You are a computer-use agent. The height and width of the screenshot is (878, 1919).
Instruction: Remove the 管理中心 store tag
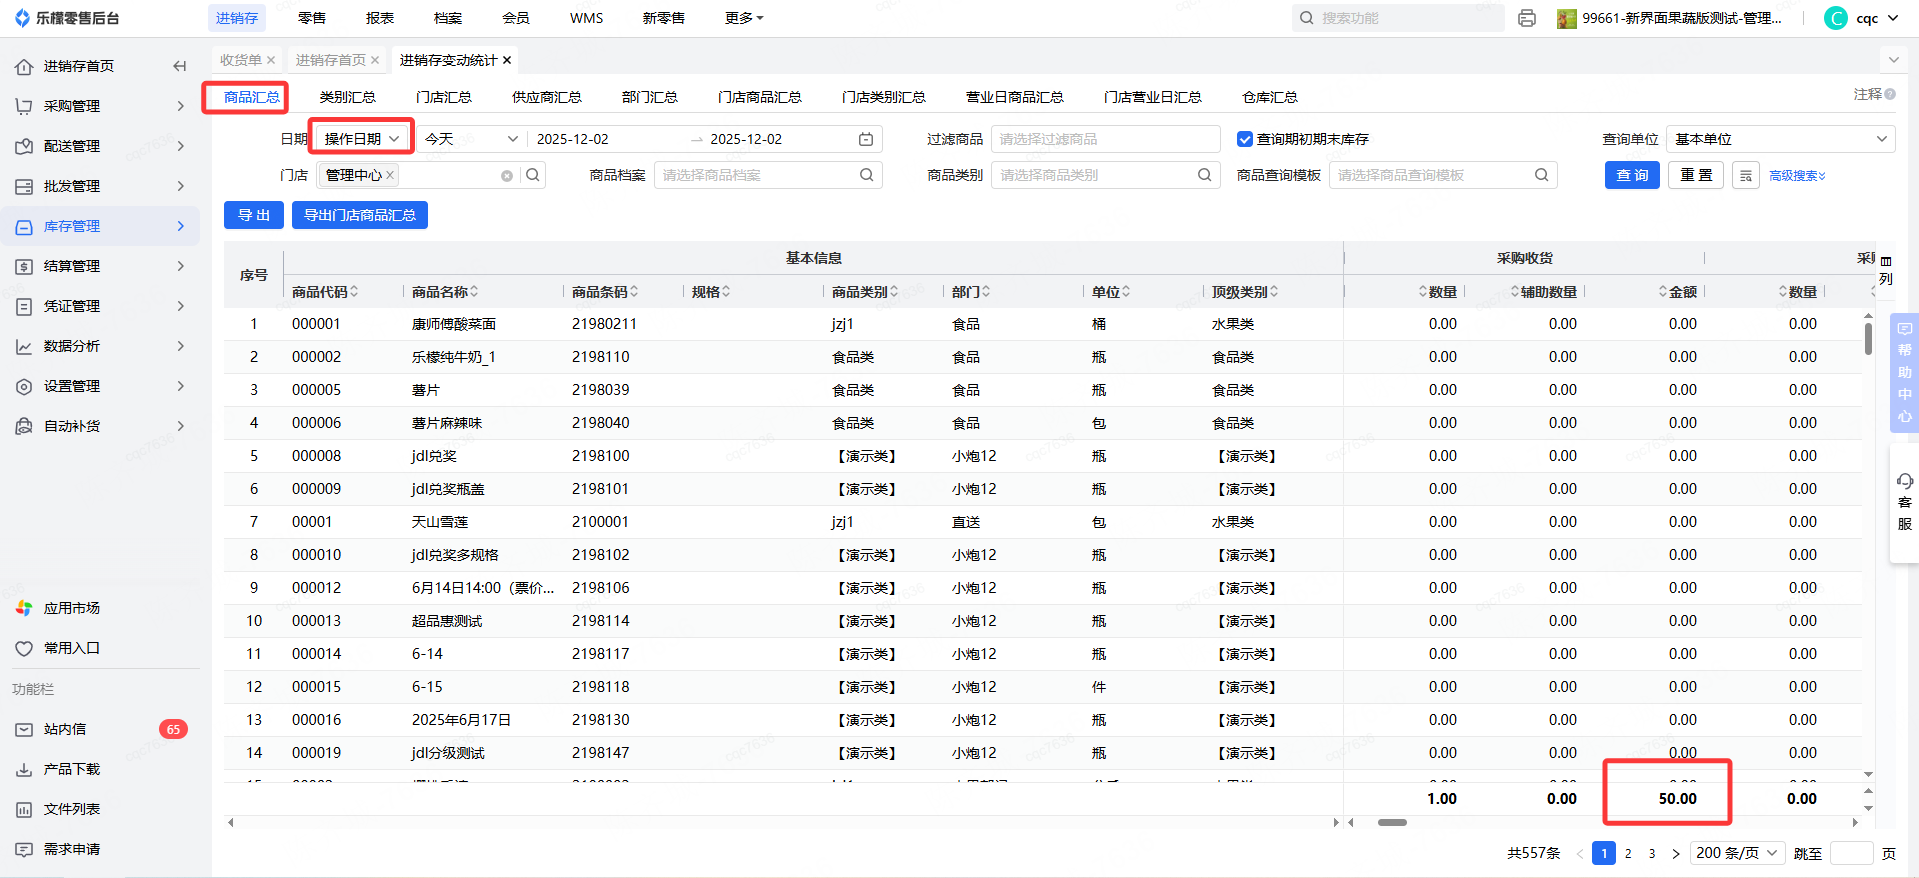pyautogui.click(x=390, y=175)
